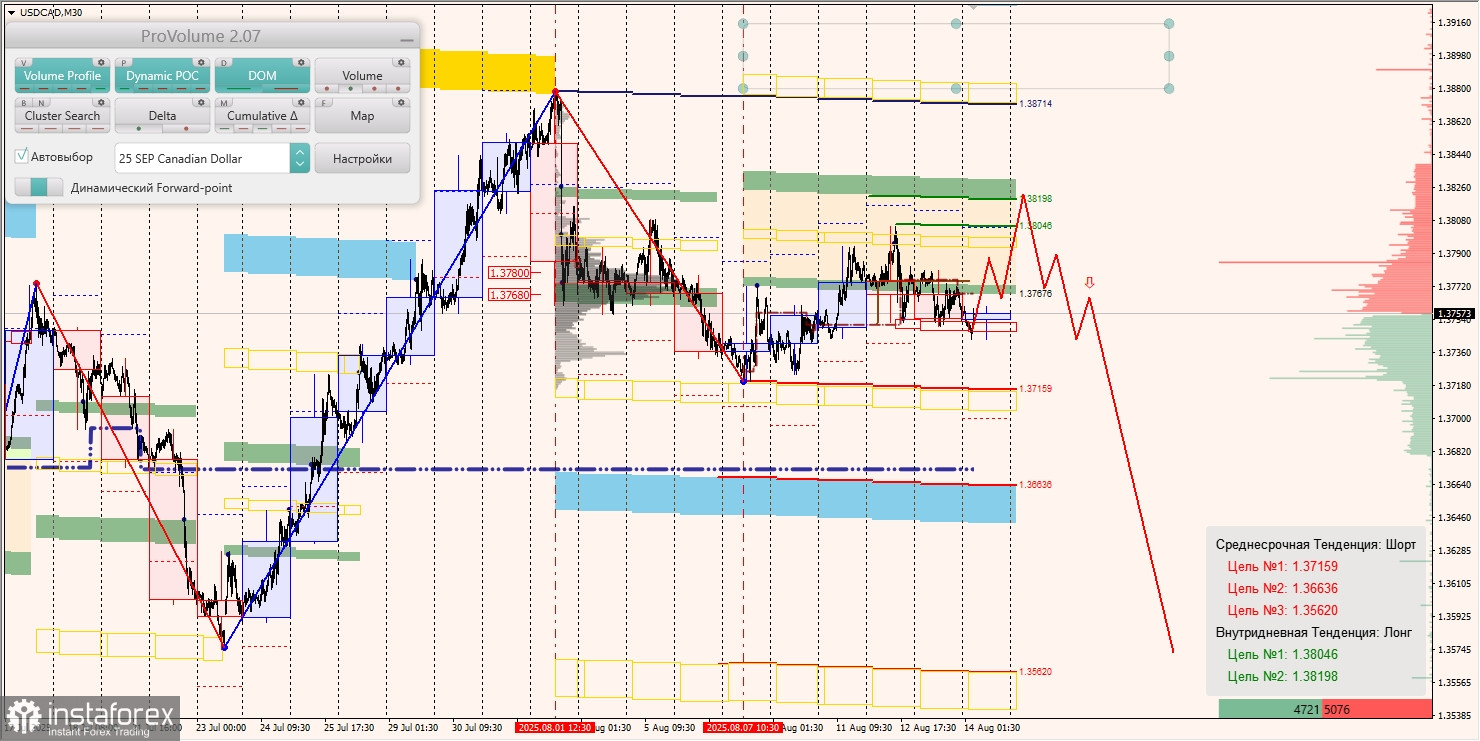The image size is (1480, 741).
Task: Click the 1.37159 level label on chart
Action: pyautogui.click(x=1035, y=389)
